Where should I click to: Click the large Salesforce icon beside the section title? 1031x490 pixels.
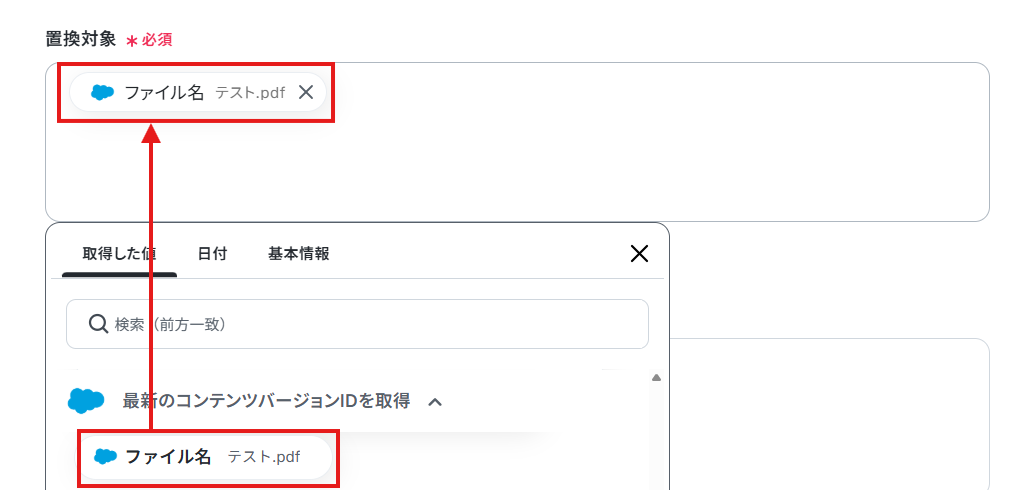(86, 400)
